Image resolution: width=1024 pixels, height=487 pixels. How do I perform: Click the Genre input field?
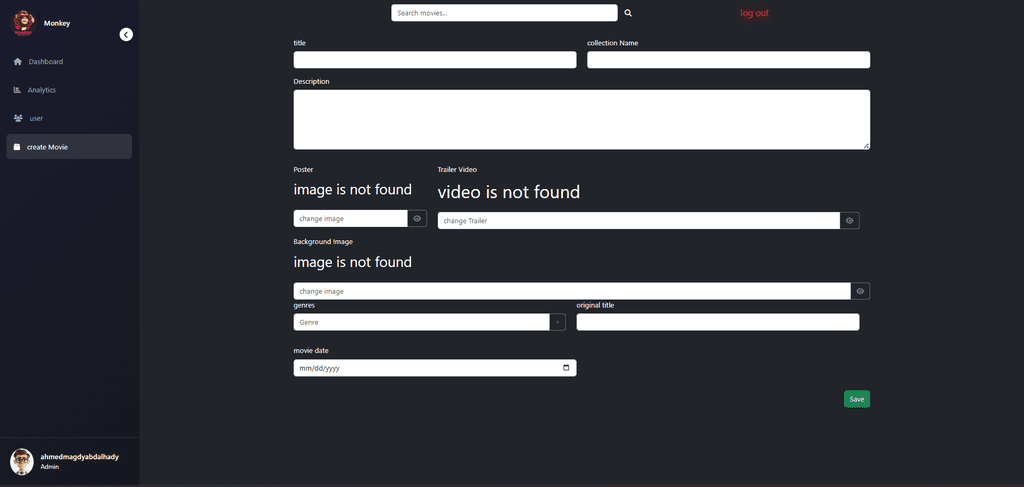[422, 322]
